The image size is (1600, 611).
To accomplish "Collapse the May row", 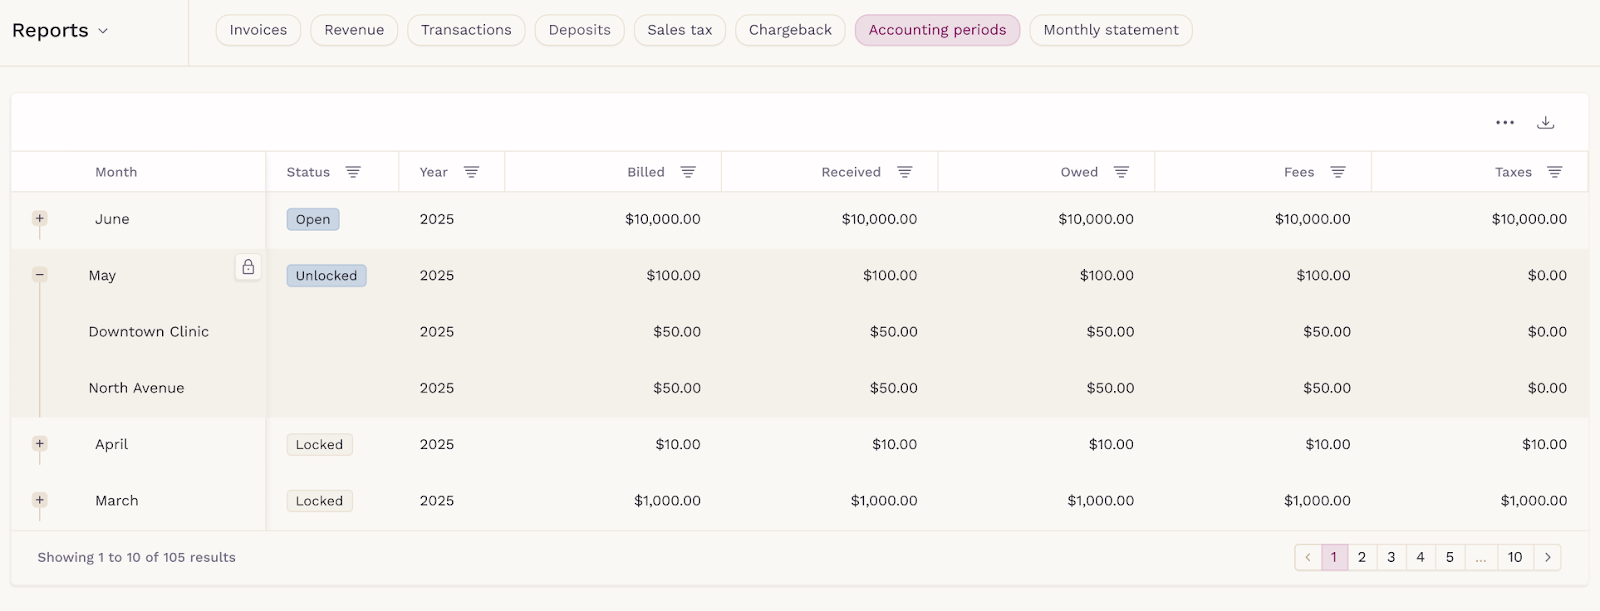I will point(40,274).
